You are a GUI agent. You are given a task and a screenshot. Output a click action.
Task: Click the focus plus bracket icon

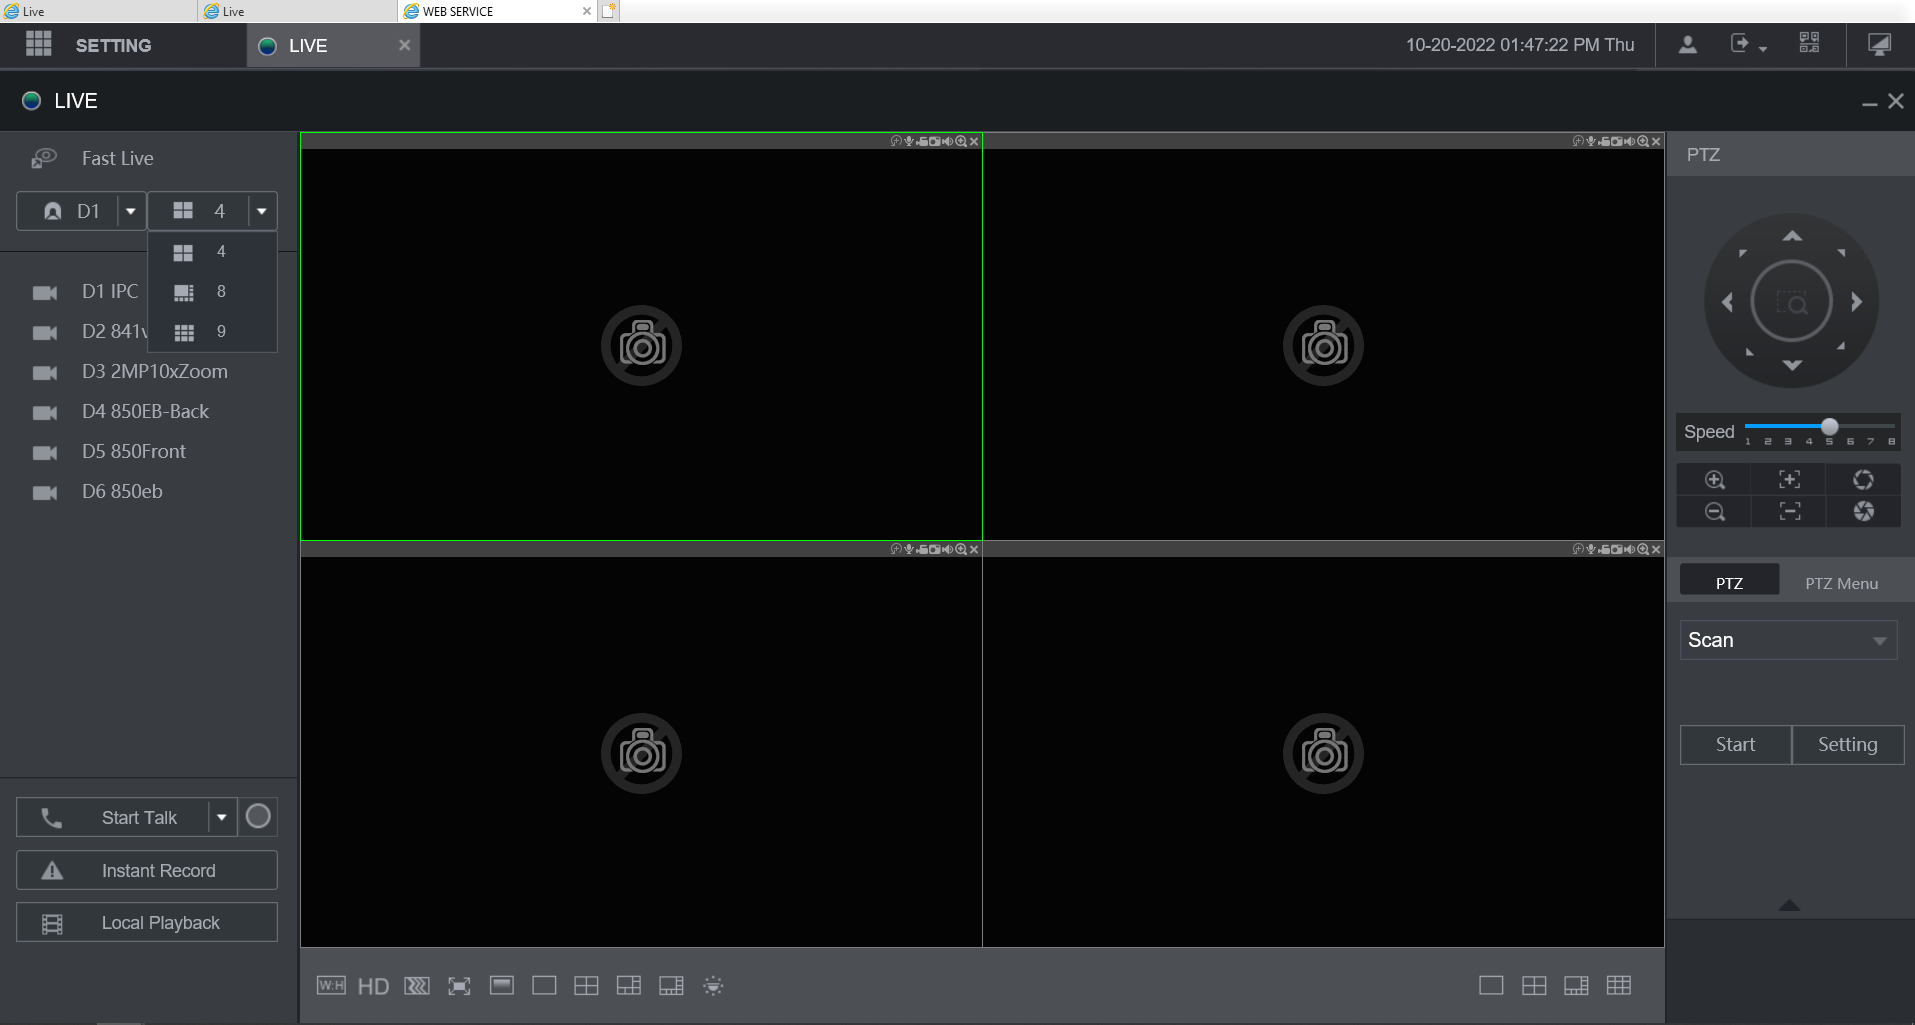point(1790,480)
